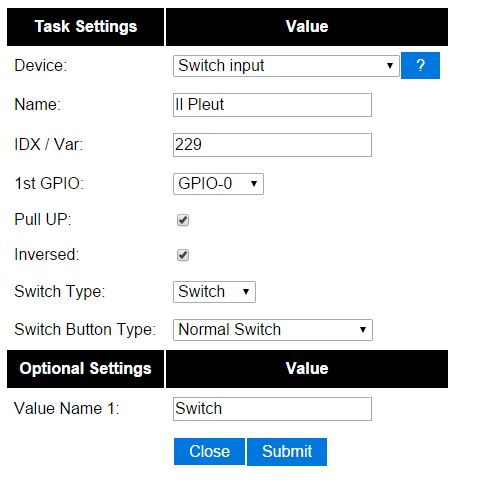Click the Inversed label text
The image size is (489, 486).
47,254
